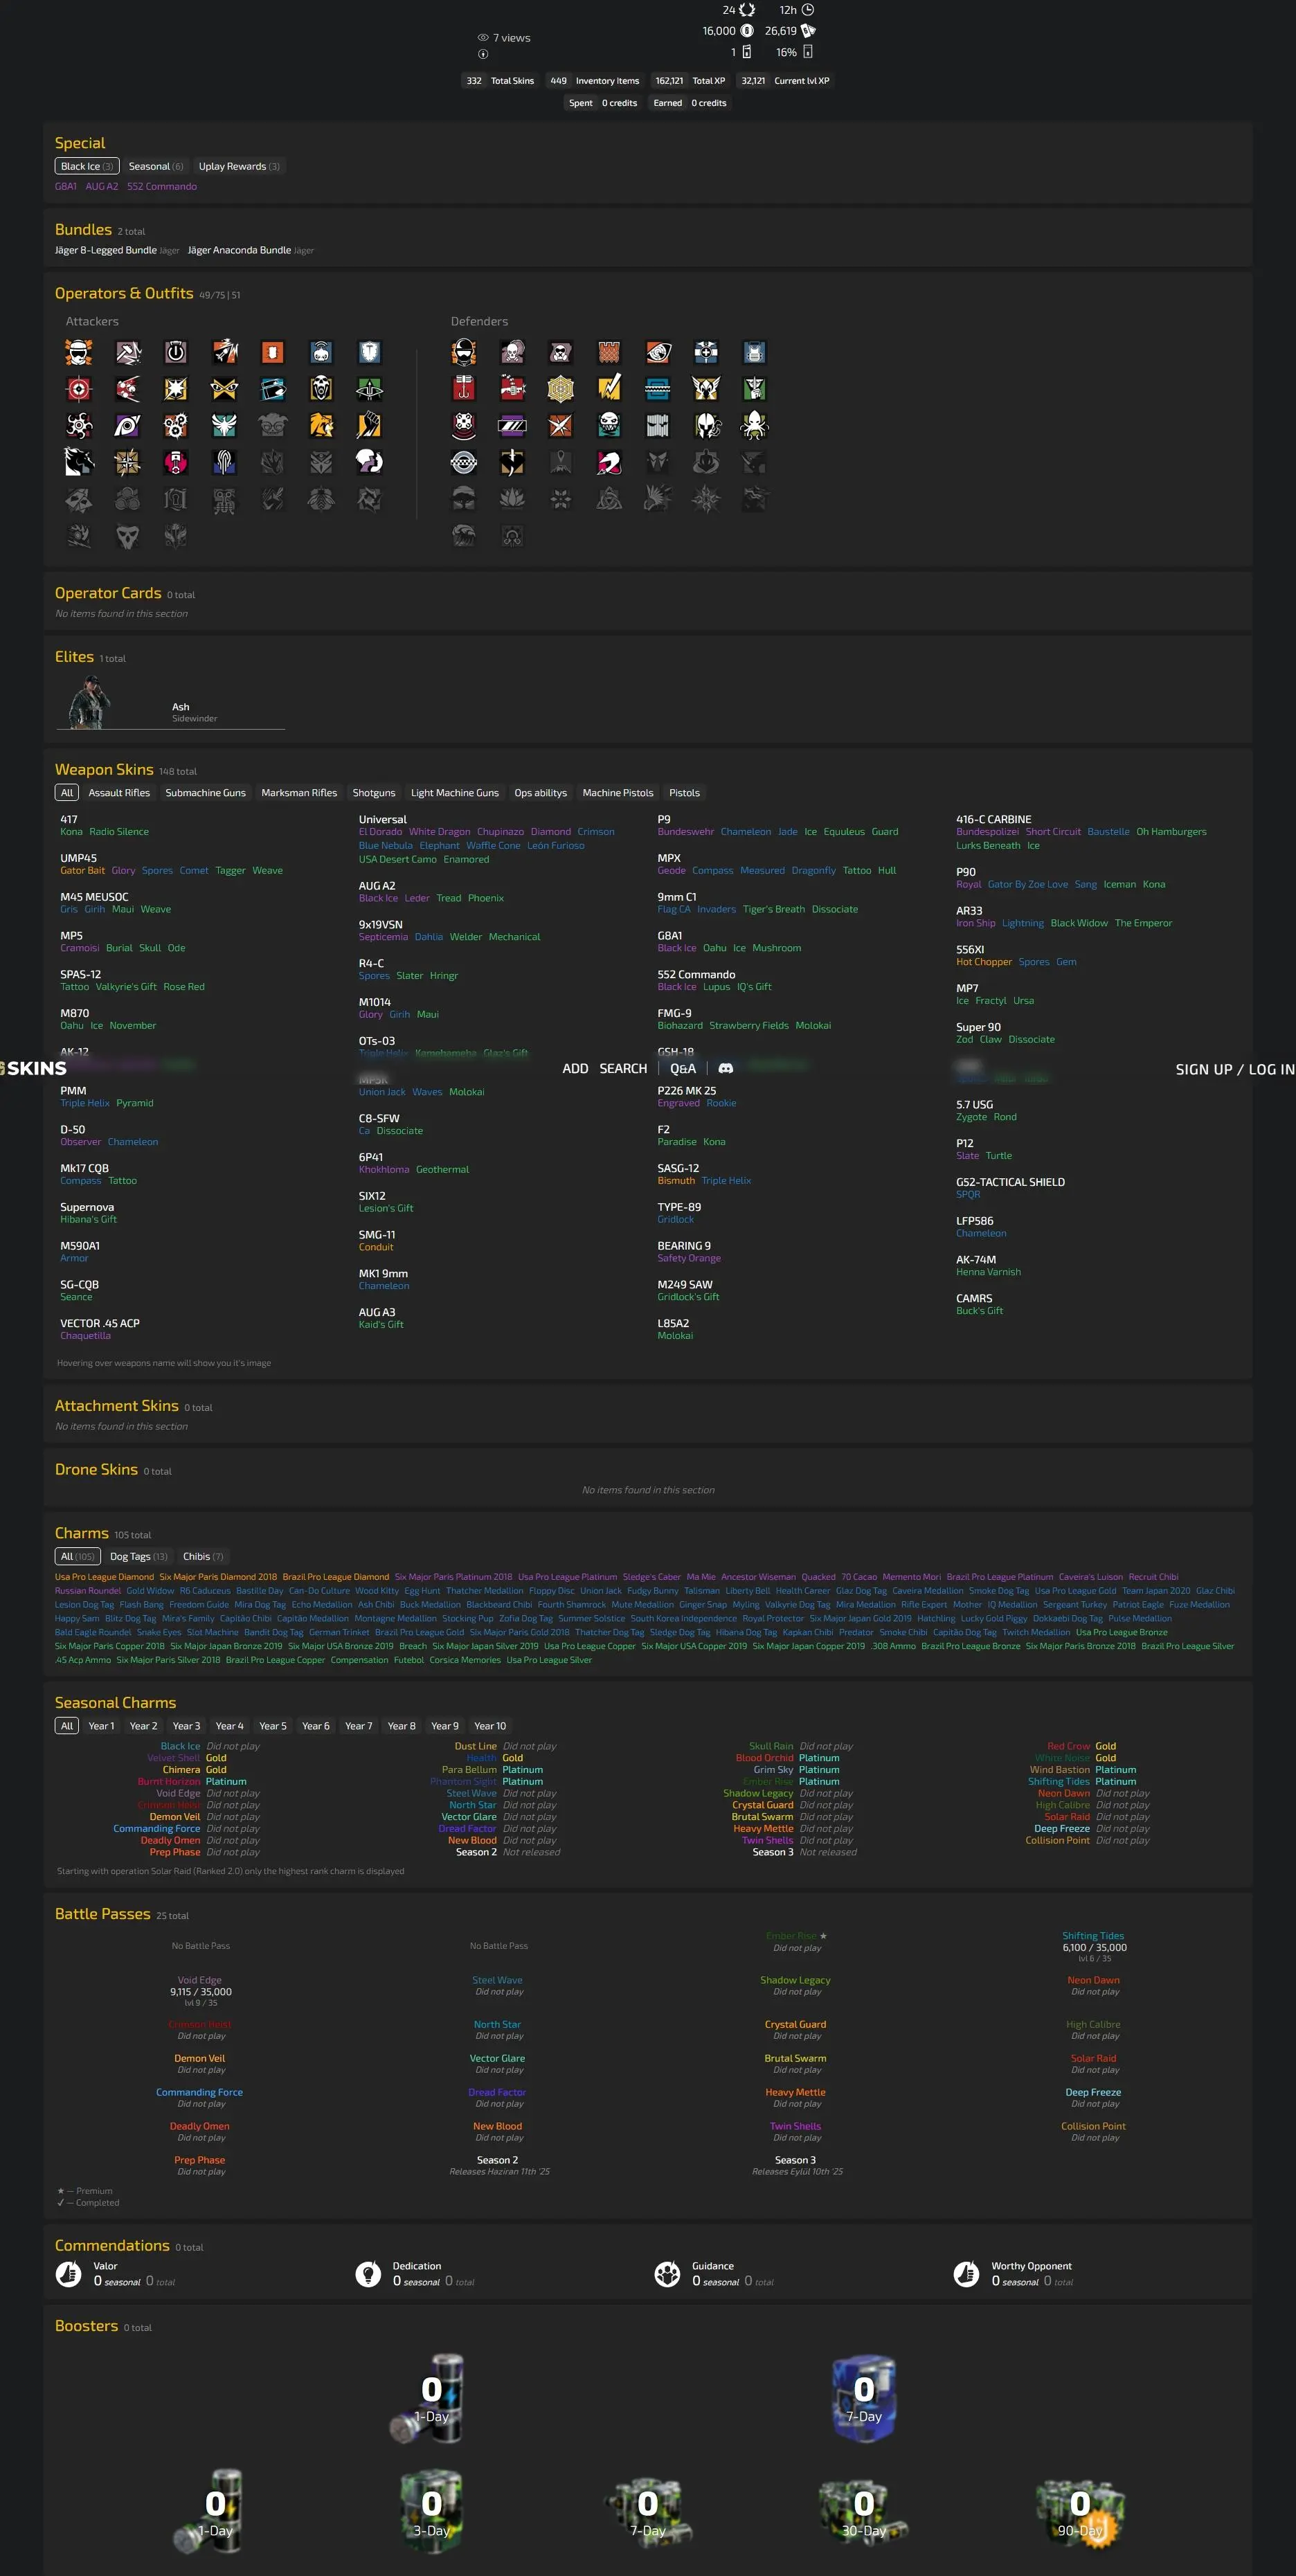This screenshot has width=1296, height=2576.
Task: Click the Alibi octopus defender icon
Action: click(x=754, y=426)
